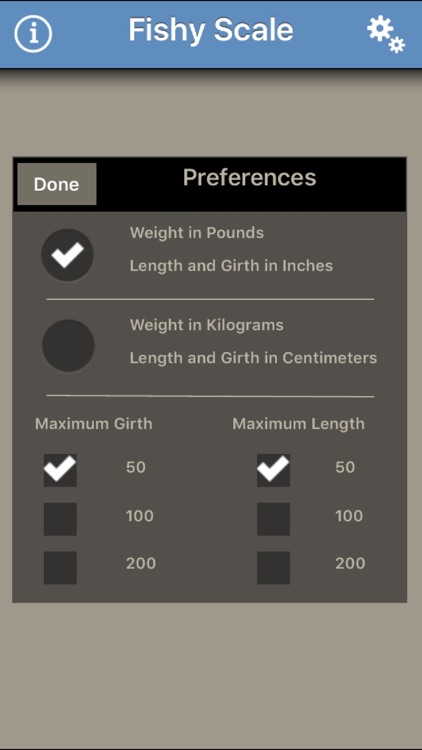
Task: Select the Kilograms and Centimeters radio option
Action: (x=68, y=345)
